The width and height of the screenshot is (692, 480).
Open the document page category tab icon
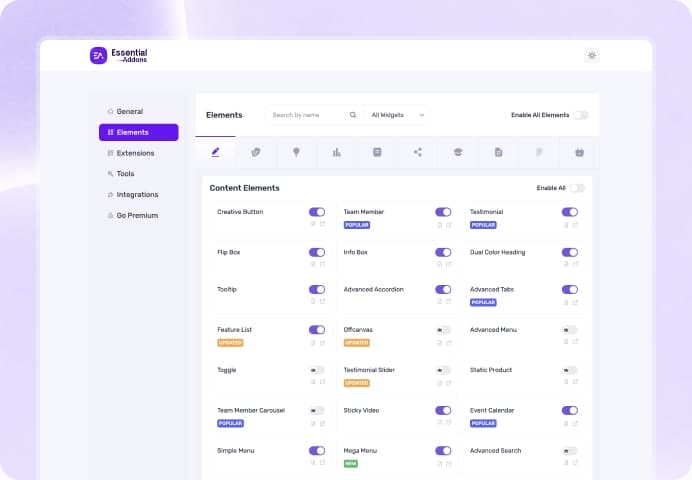coord(498,152)
